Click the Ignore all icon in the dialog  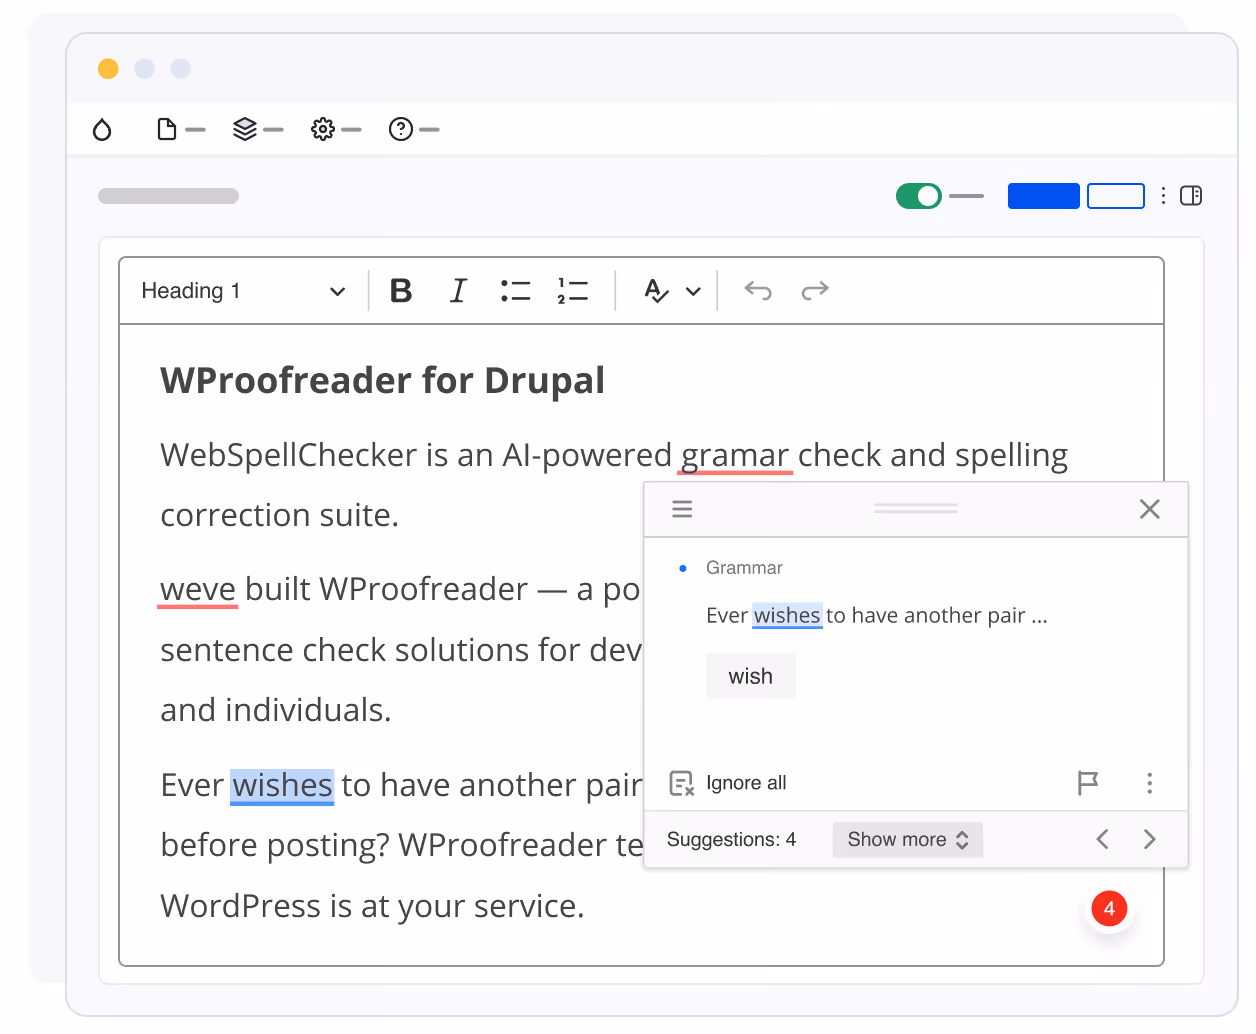[x=680, y=783]
